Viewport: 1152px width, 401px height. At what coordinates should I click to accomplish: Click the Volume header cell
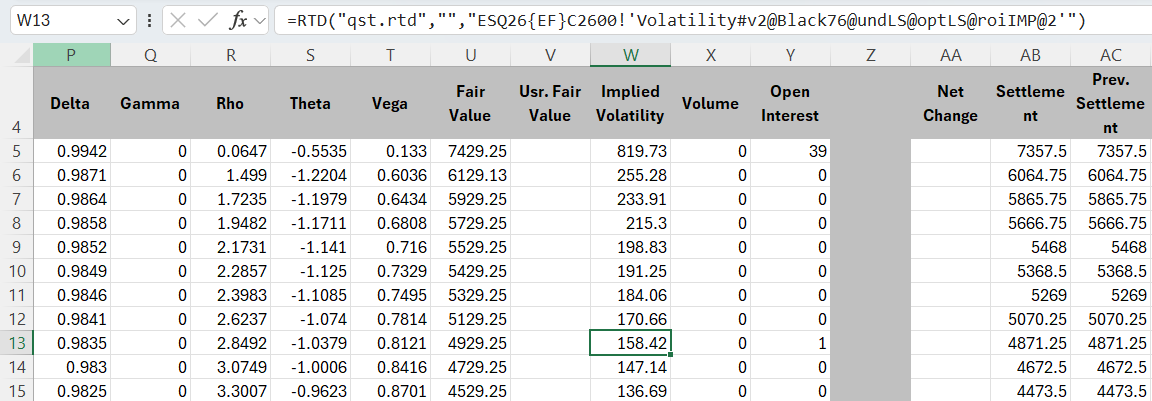click(x=710, y=104)
